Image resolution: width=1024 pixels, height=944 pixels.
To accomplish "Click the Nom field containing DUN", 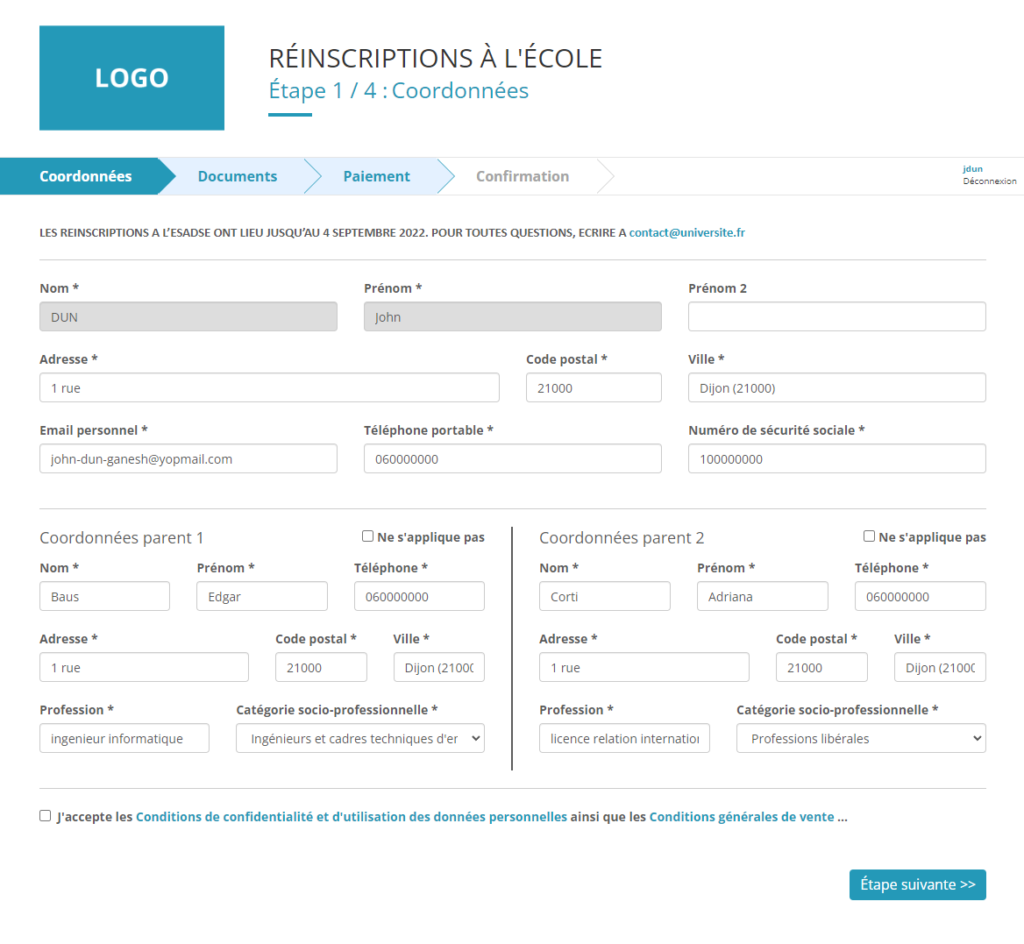I will pyautogui.click(x=188, y=317).
